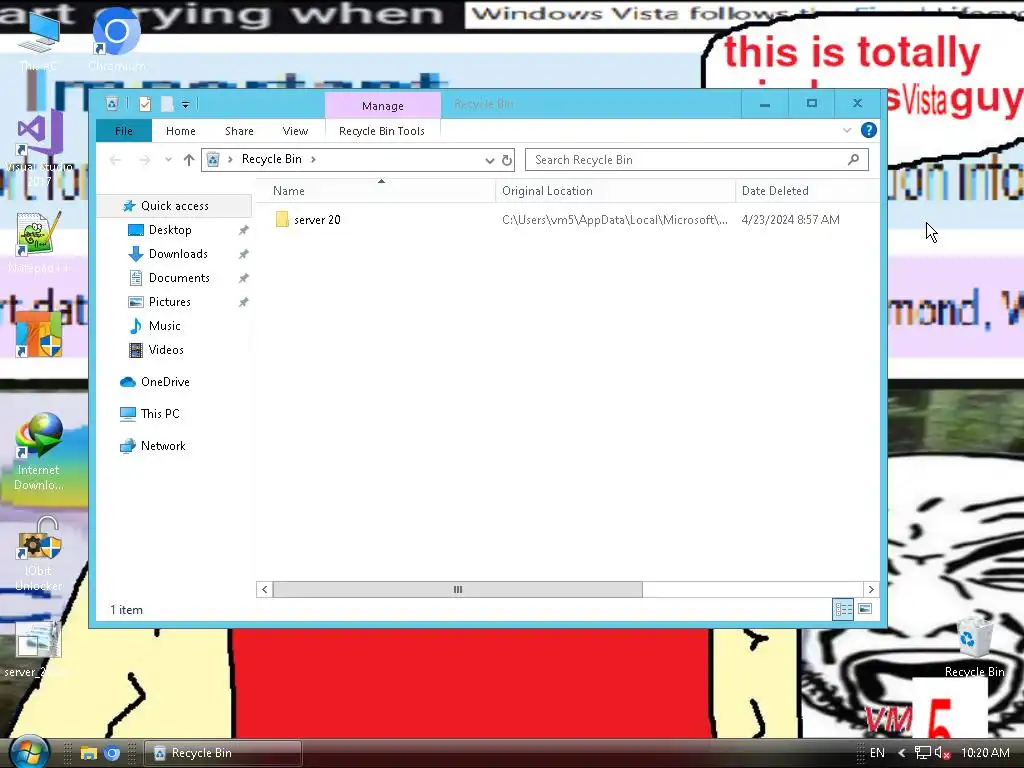Screen dimensions: 1024x768
Task: Click the network tray icon
Action: [x=922, y=753]
